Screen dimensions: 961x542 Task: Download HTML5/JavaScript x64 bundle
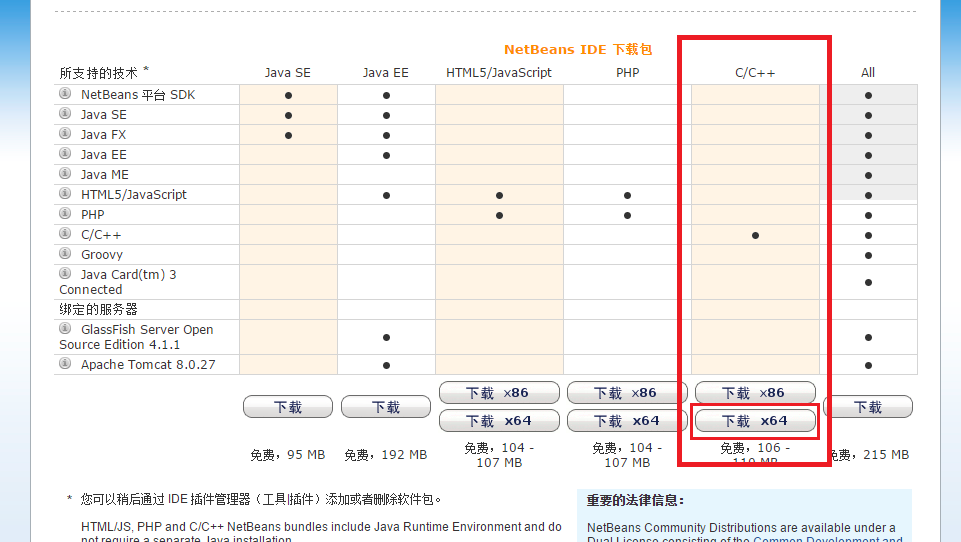(499, 421)
